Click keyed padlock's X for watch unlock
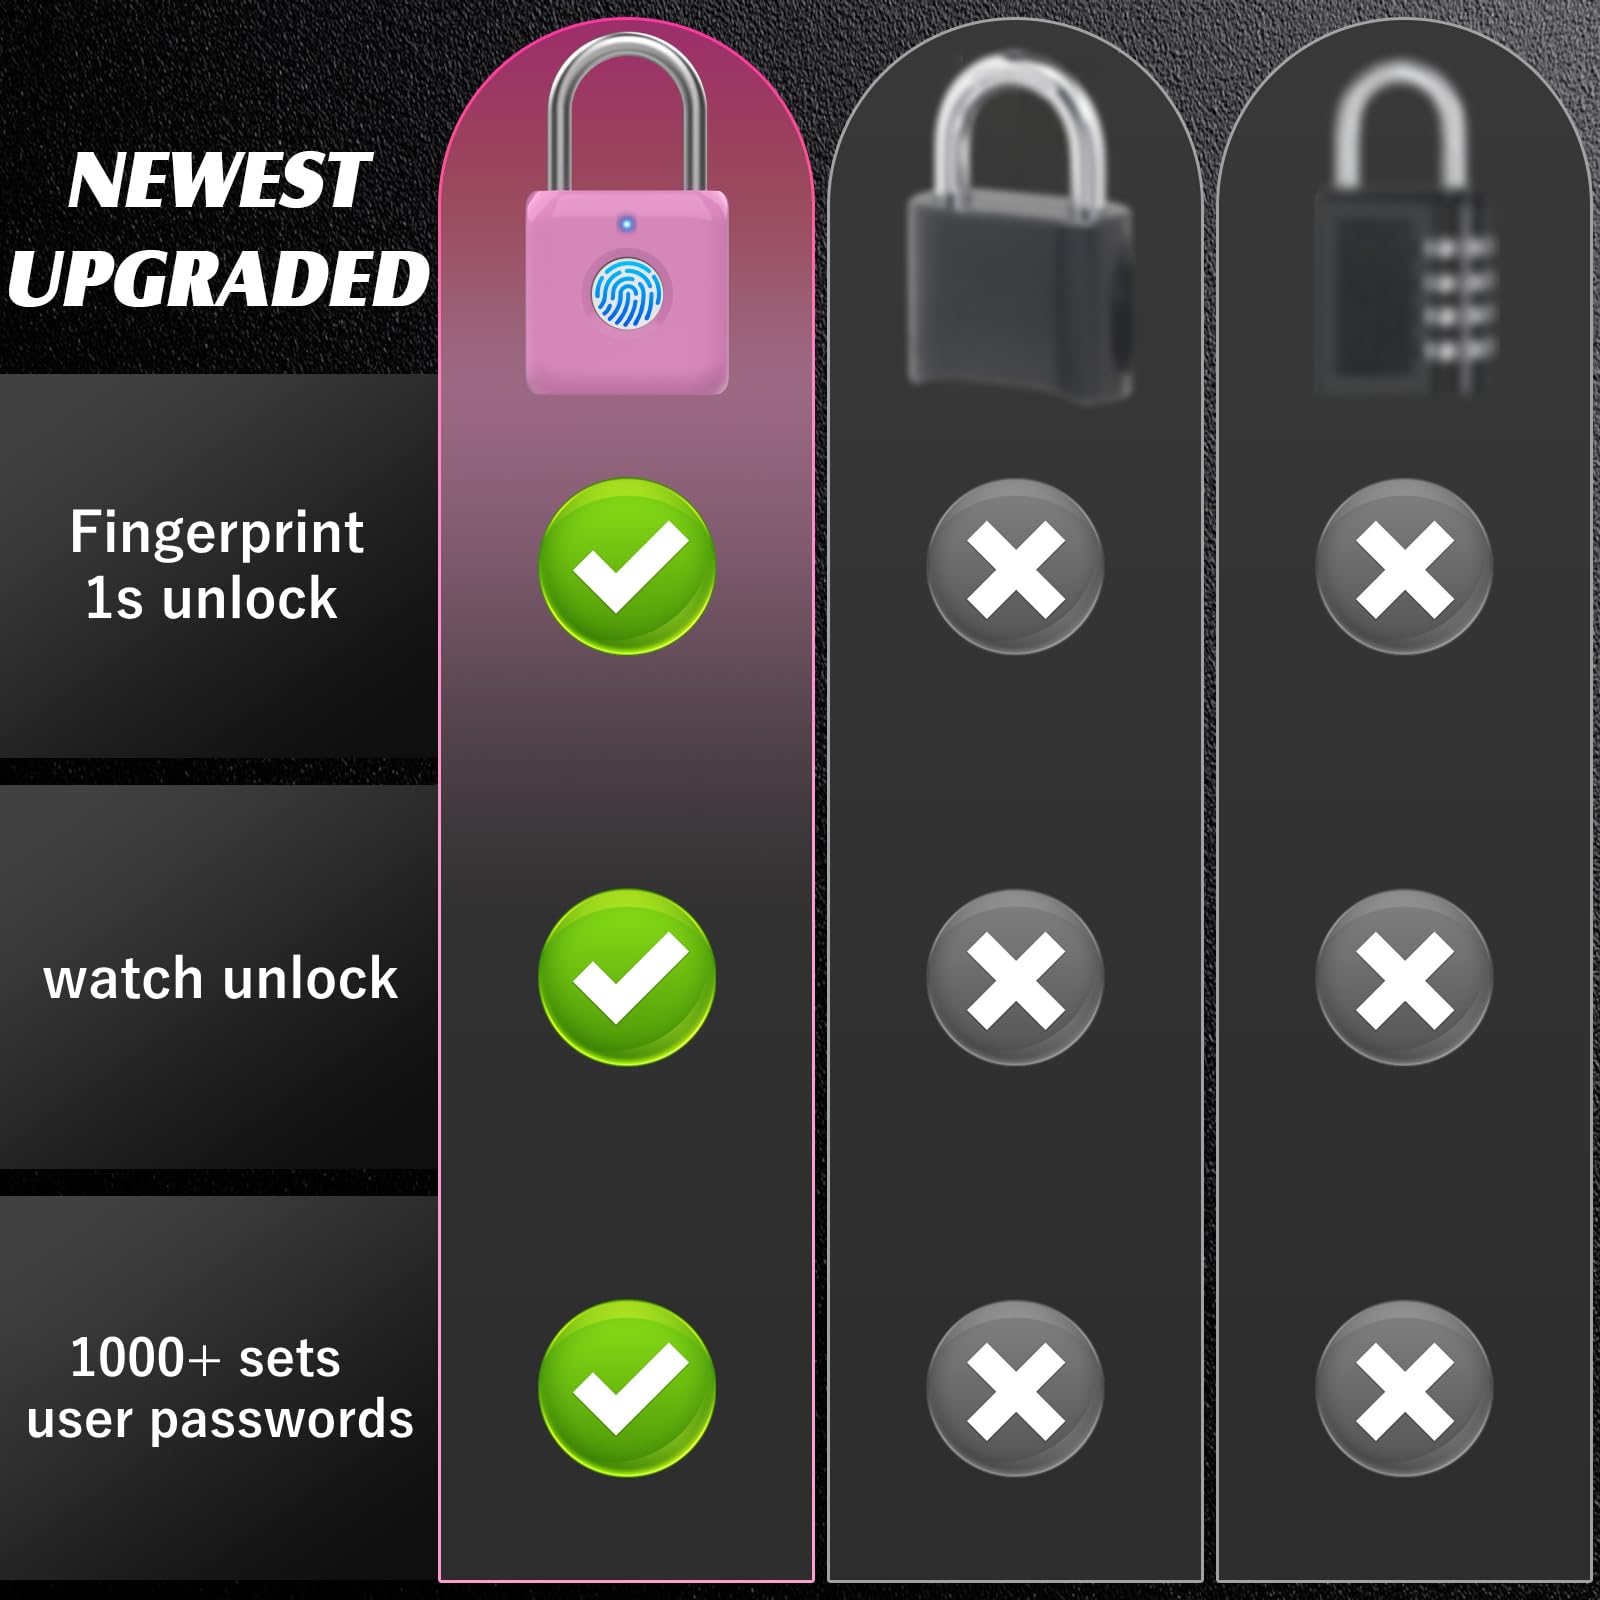Viewport: 1600px width, 1600px height. tap(1015, 977)
